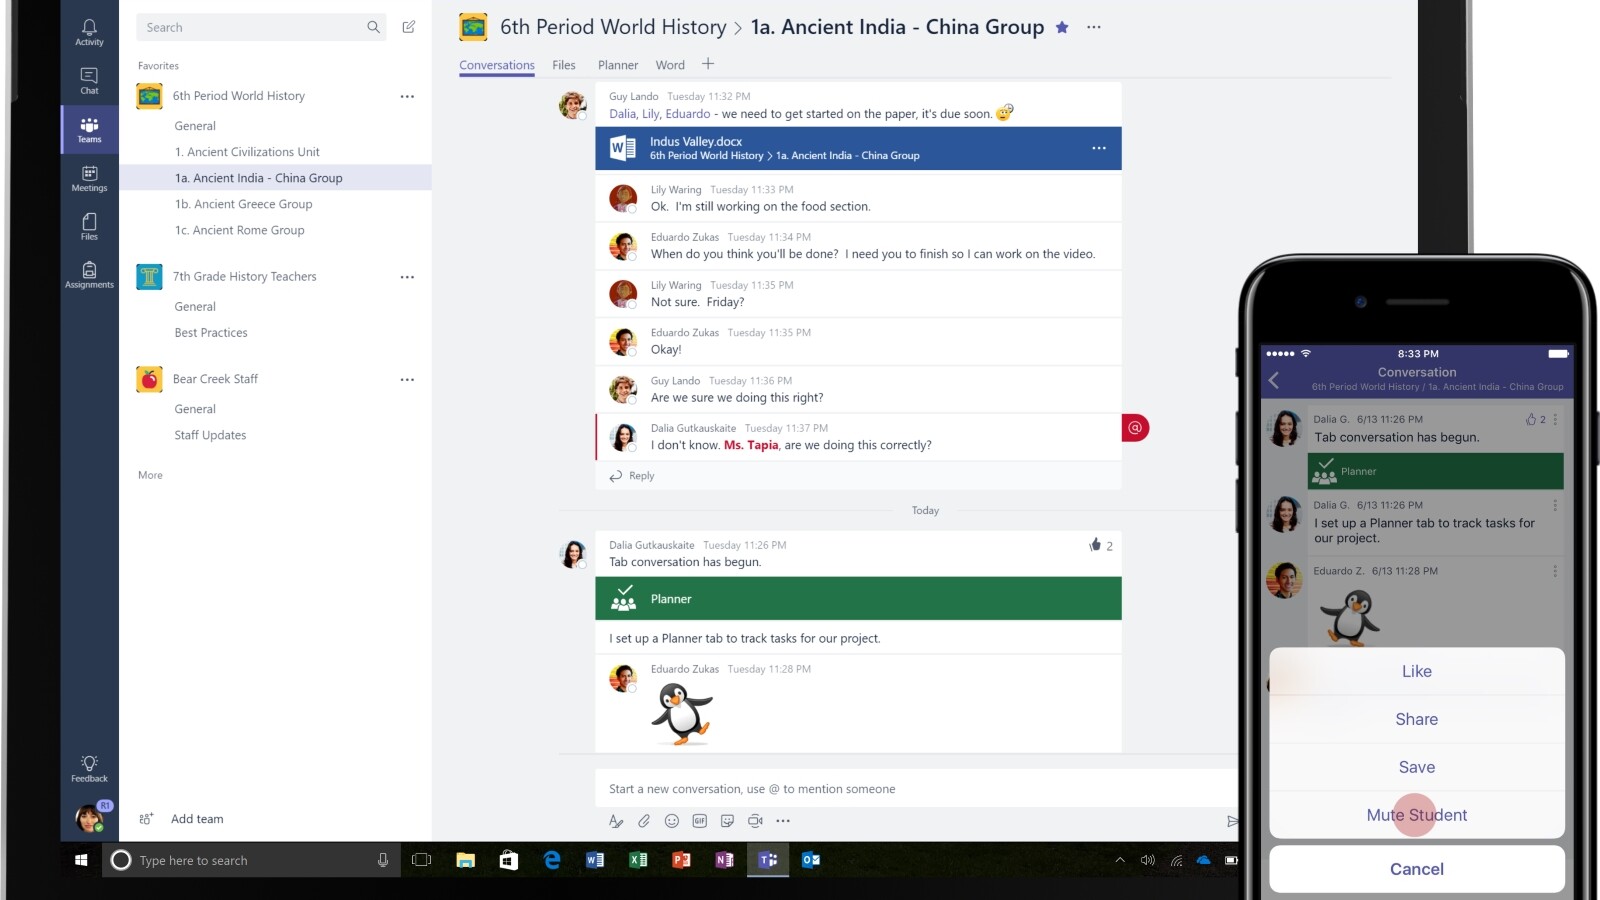Select Staff Updates channel
Viewport: 1600px width, 900px height.
tap(210, 435)
